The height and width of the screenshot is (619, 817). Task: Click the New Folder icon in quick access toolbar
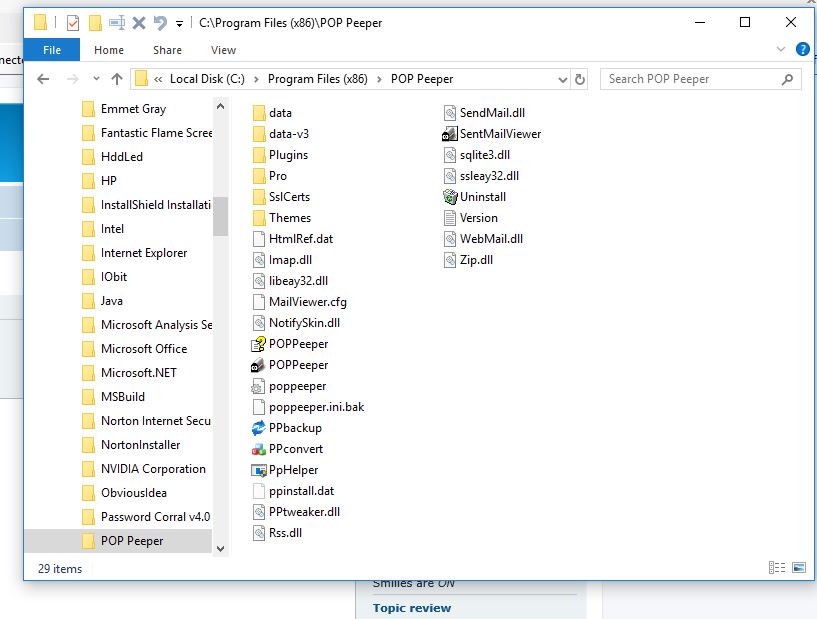(95, 23)
